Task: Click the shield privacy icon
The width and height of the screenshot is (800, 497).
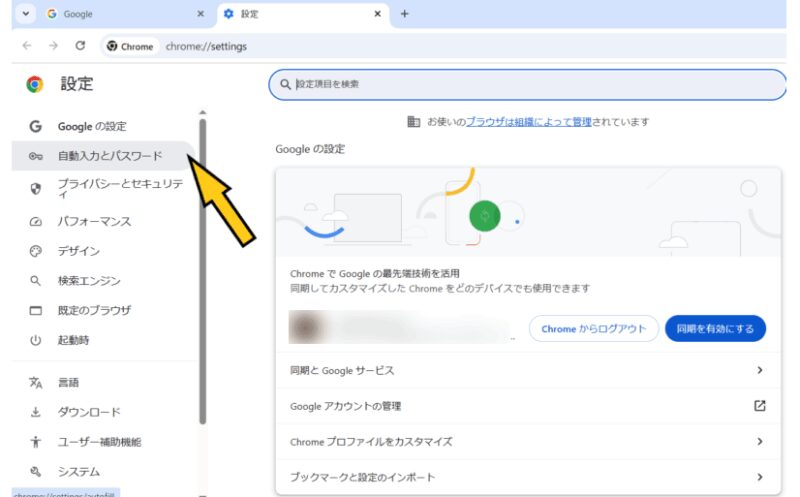Action: click(35, 189)
